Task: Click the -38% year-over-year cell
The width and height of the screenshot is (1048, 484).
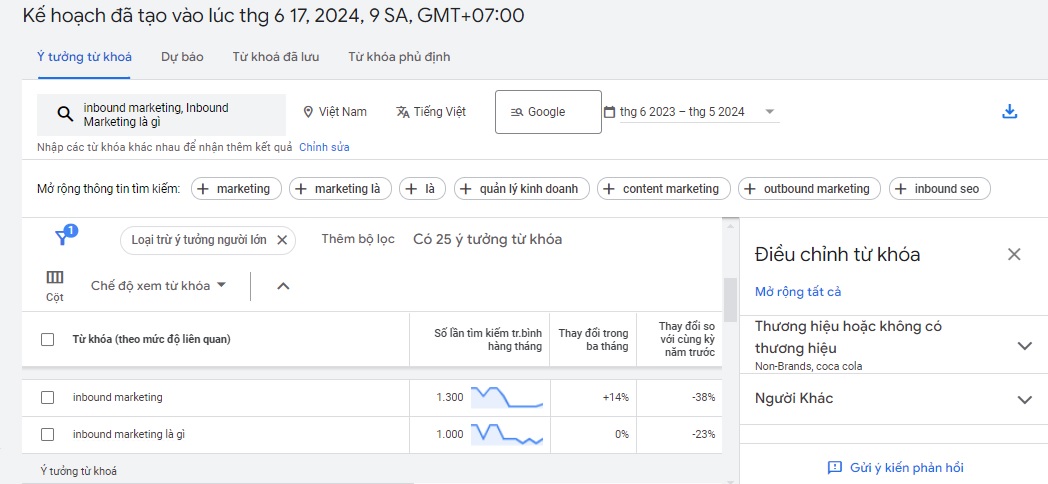Action: tap(703, 397)
